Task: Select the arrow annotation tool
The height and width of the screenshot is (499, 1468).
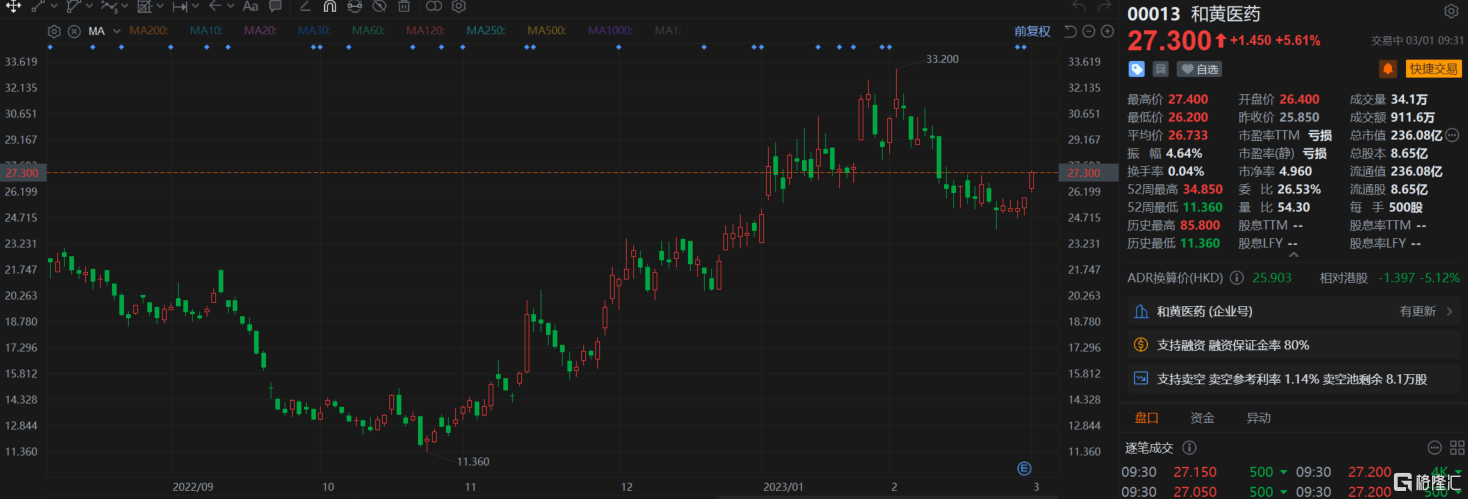Action: click(x=215, y=6)
